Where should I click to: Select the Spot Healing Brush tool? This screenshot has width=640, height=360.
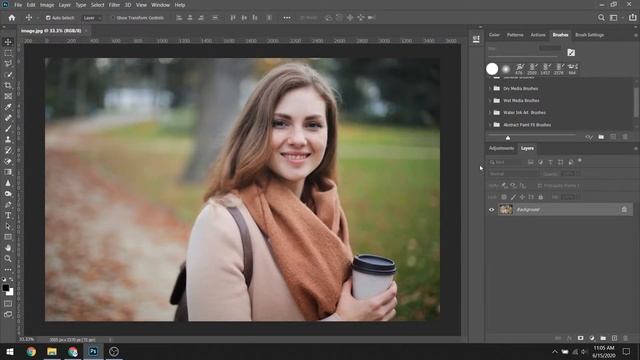point(8,118)
